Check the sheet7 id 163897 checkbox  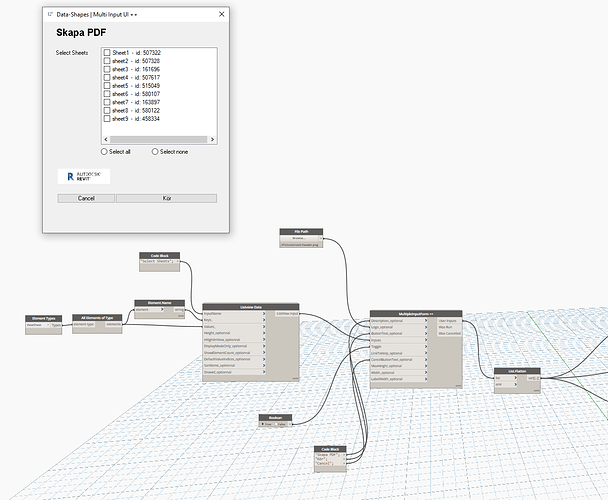coord(107,102)
